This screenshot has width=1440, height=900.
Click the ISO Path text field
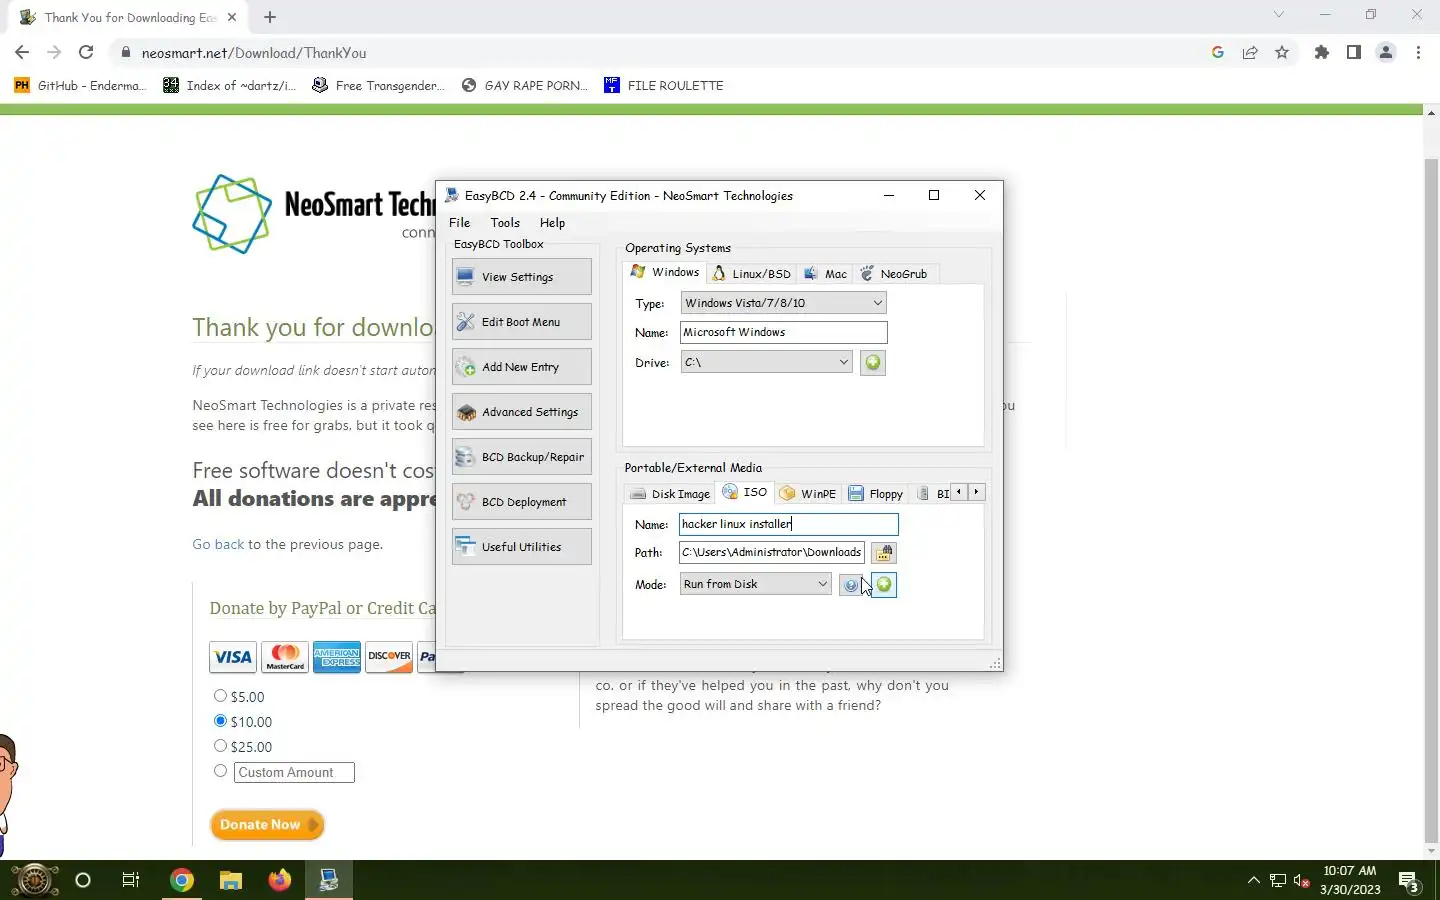pyautogui.click(x=771, y=552)
